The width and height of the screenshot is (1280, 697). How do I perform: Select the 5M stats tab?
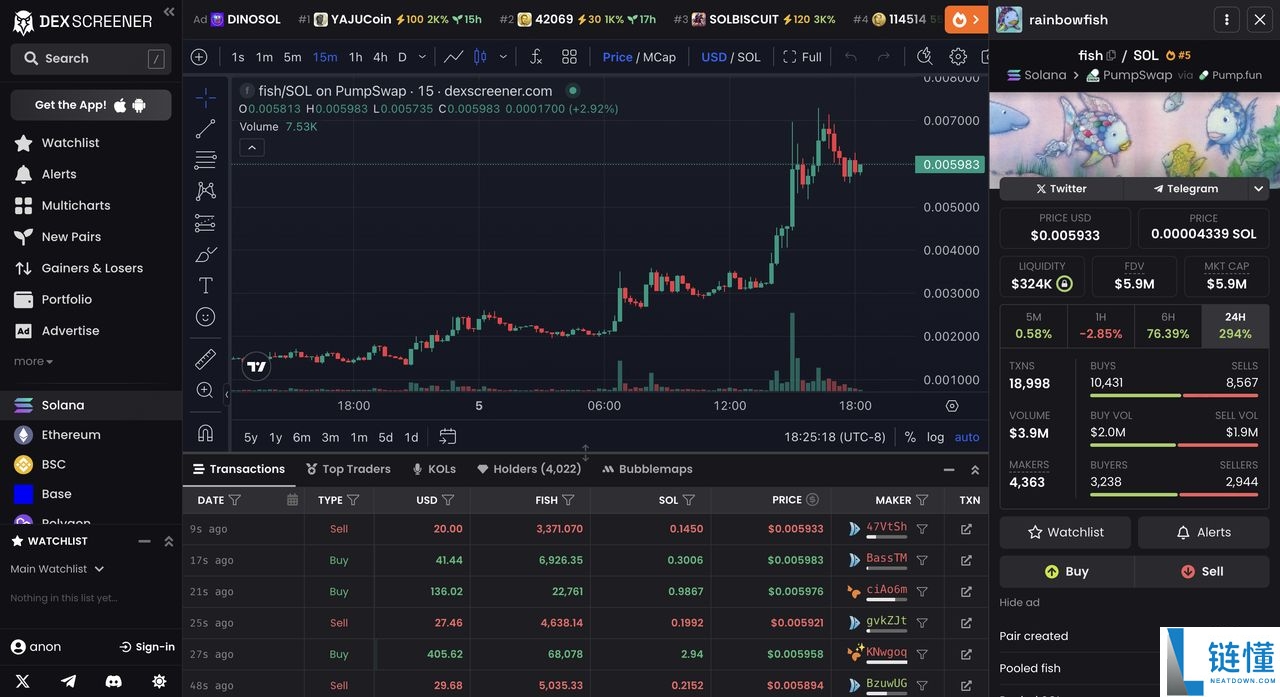pos(1034,326)
